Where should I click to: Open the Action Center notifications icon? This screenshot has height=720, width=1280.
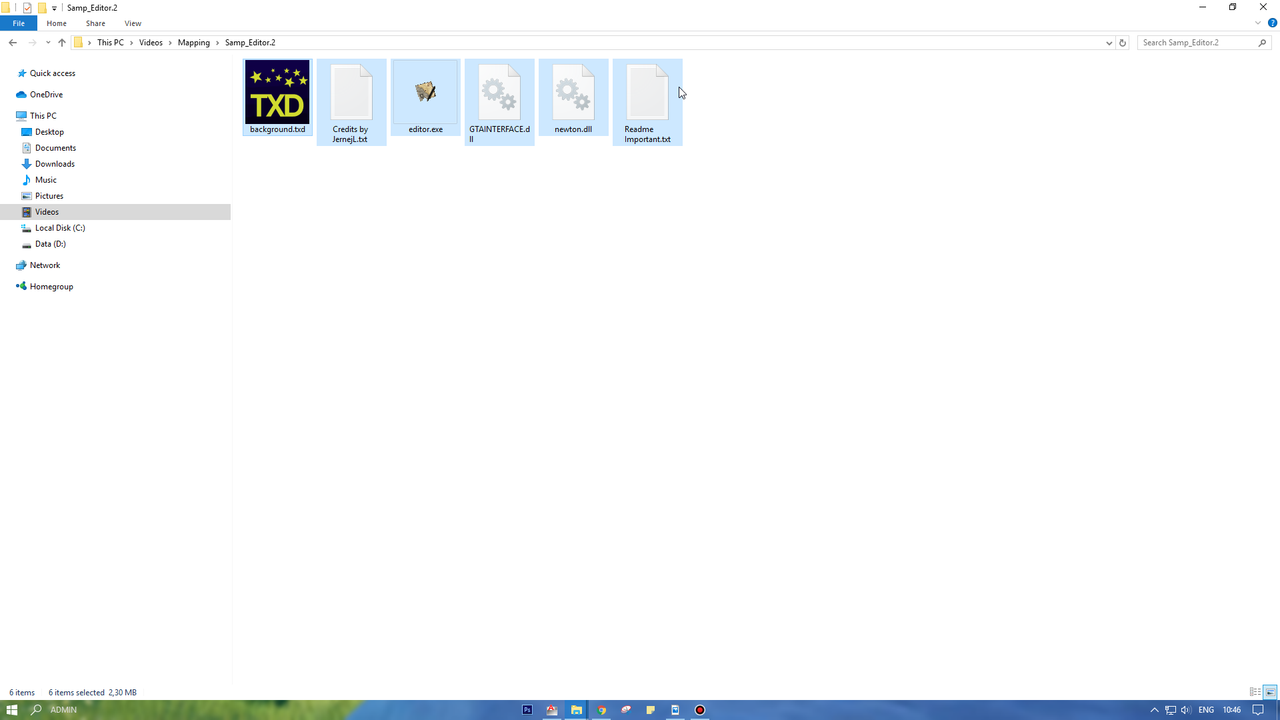pos(1259,710)
